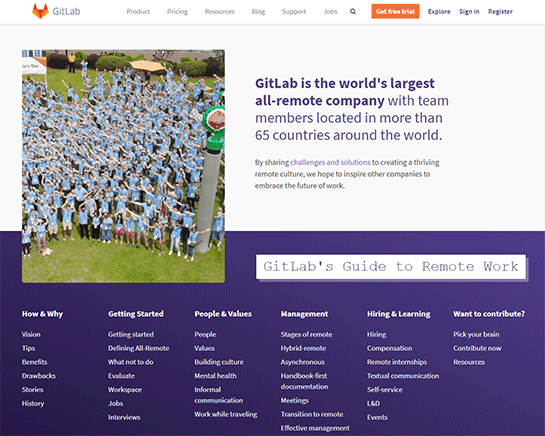
Task: Open Pick your brain link
Action: pos(476,334)
